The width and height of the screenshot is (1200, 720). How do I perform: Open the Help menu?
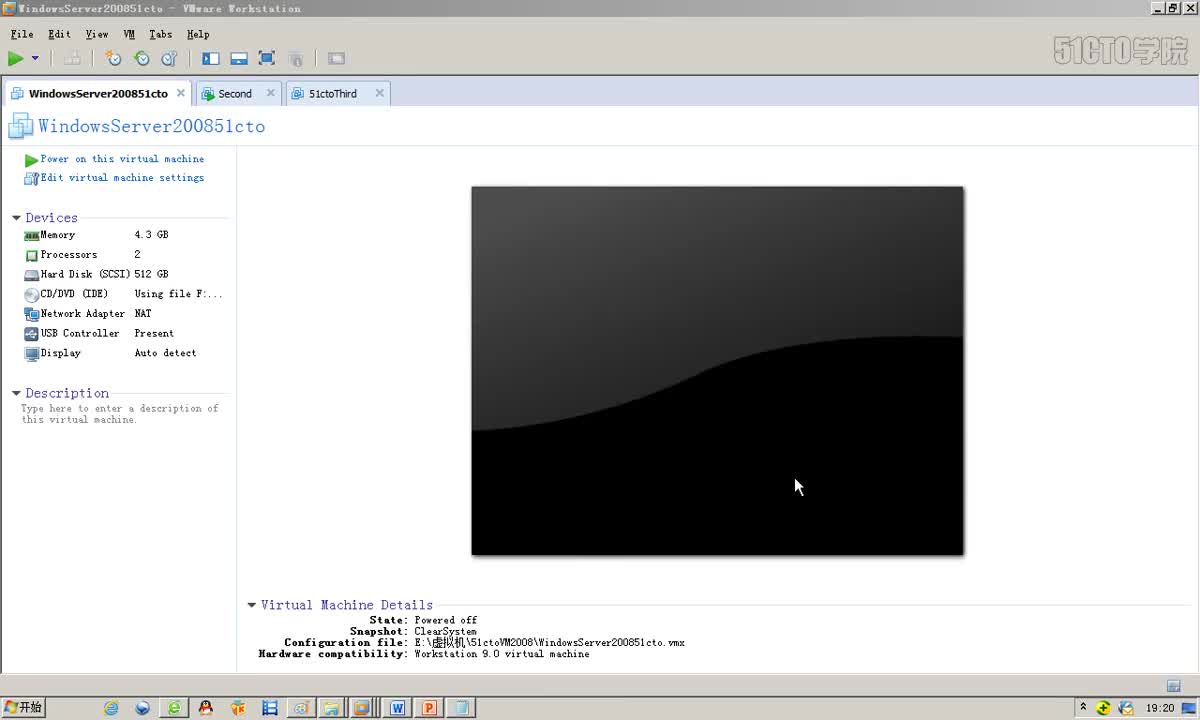click(x=198, y=34)
